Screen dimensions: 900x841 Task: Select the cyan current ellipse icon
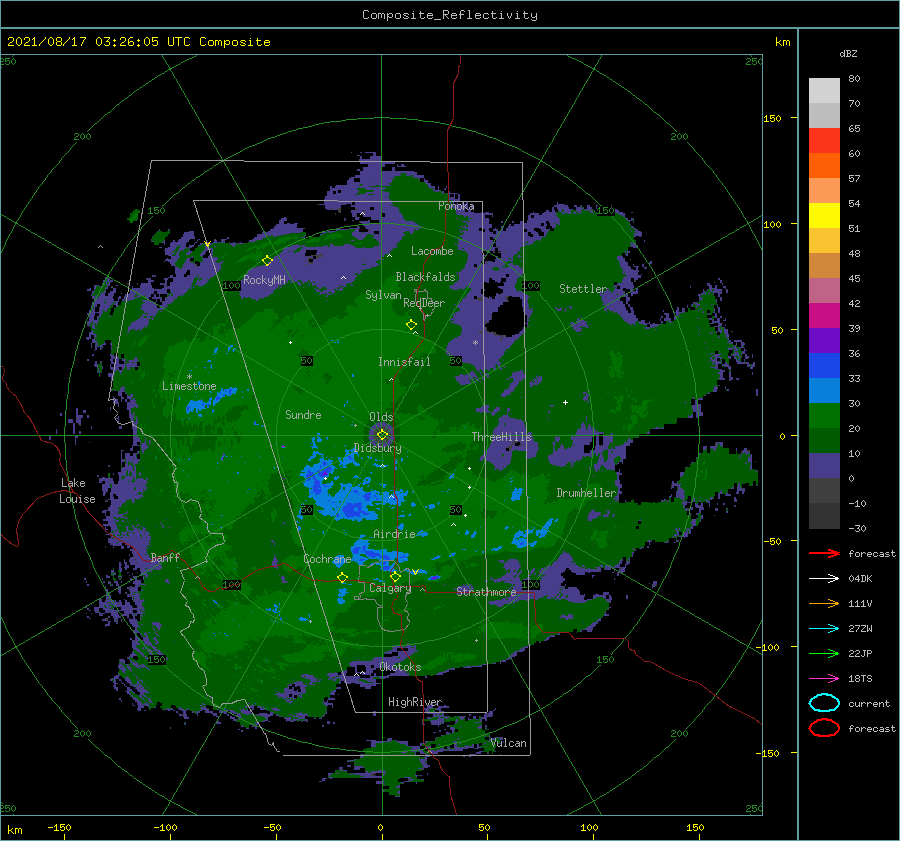click(x=824, y=703)
